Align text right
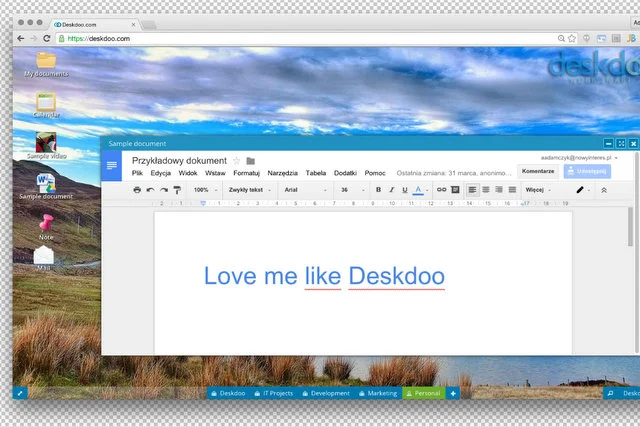640x427 pixels. 499,190
